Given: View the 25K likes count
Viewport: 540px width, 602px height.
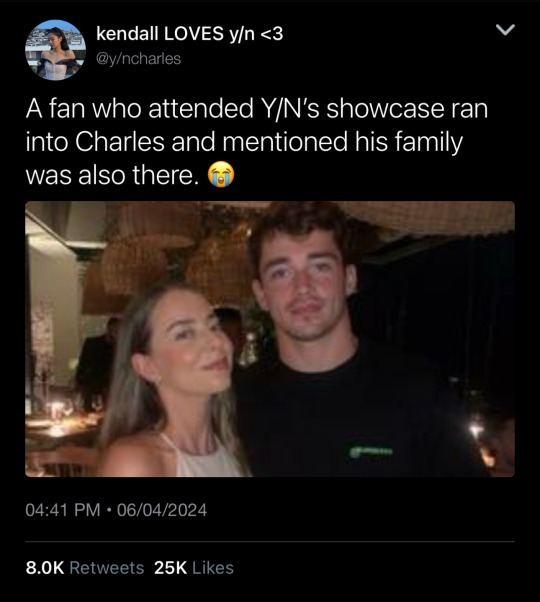Looking at the screenshot, I should [170, 568].
